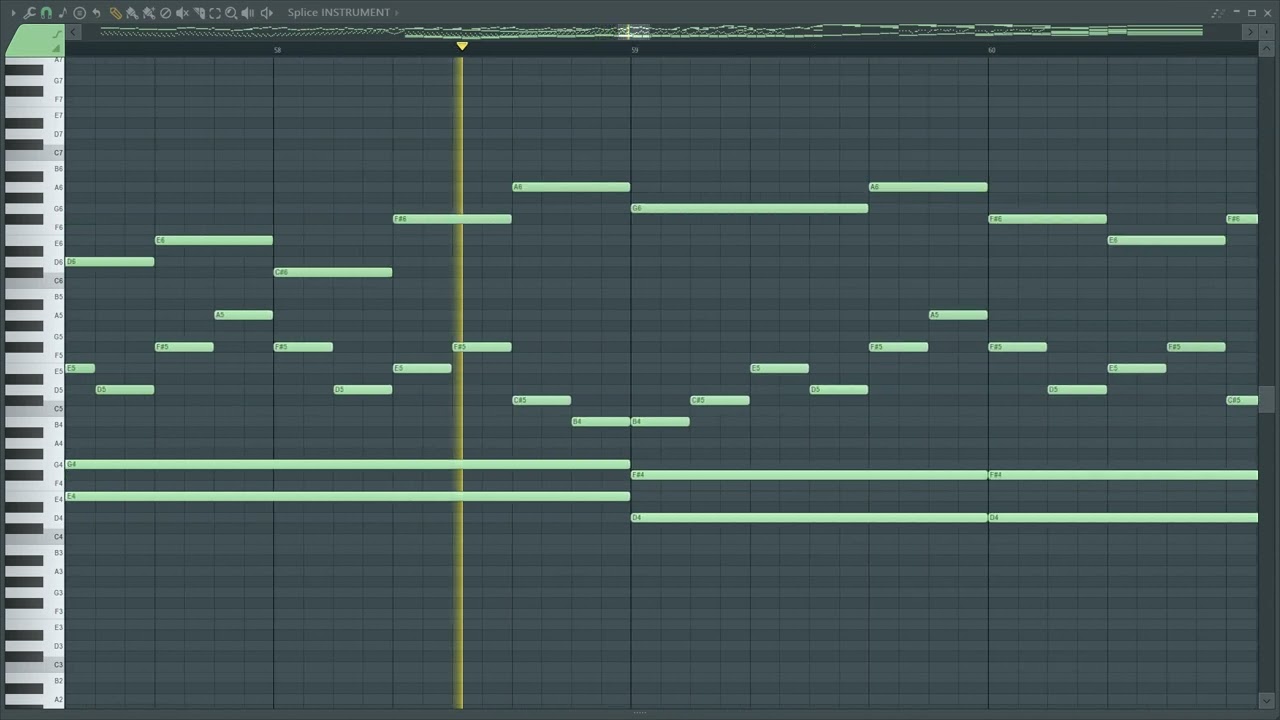Select the Mute tool
1280x720 pixels.
pos(182,12)
